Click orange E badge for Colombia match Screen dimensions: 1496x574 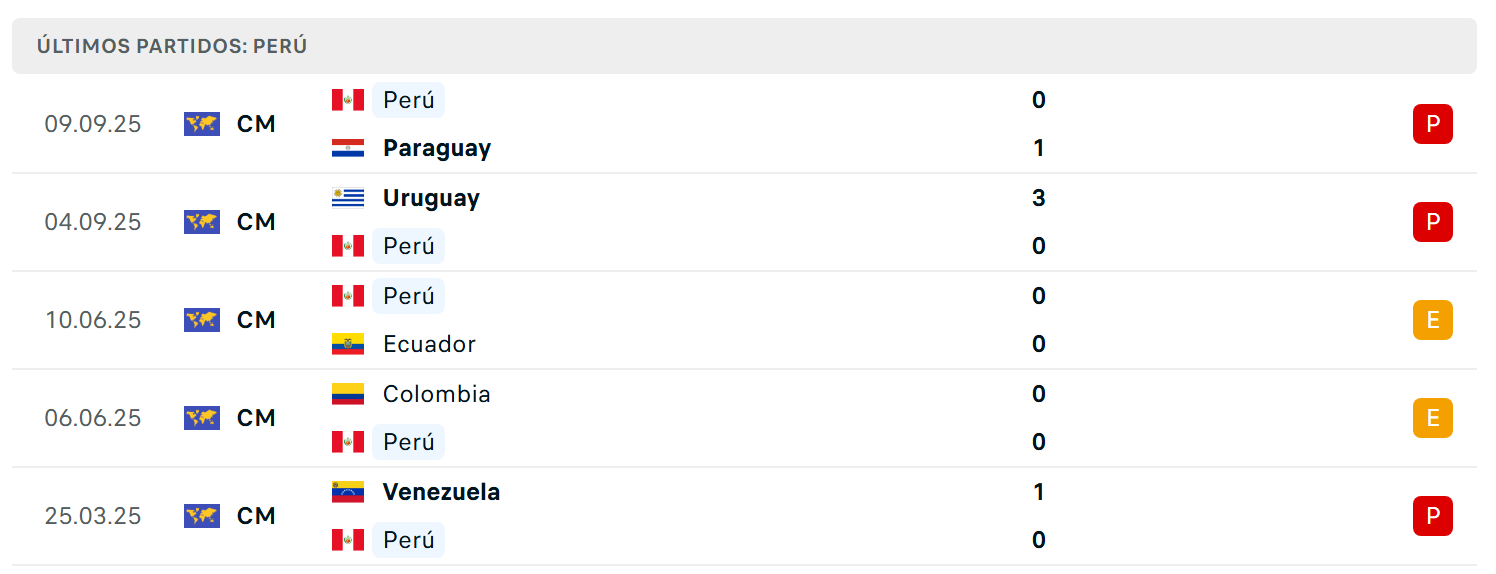1432,418
